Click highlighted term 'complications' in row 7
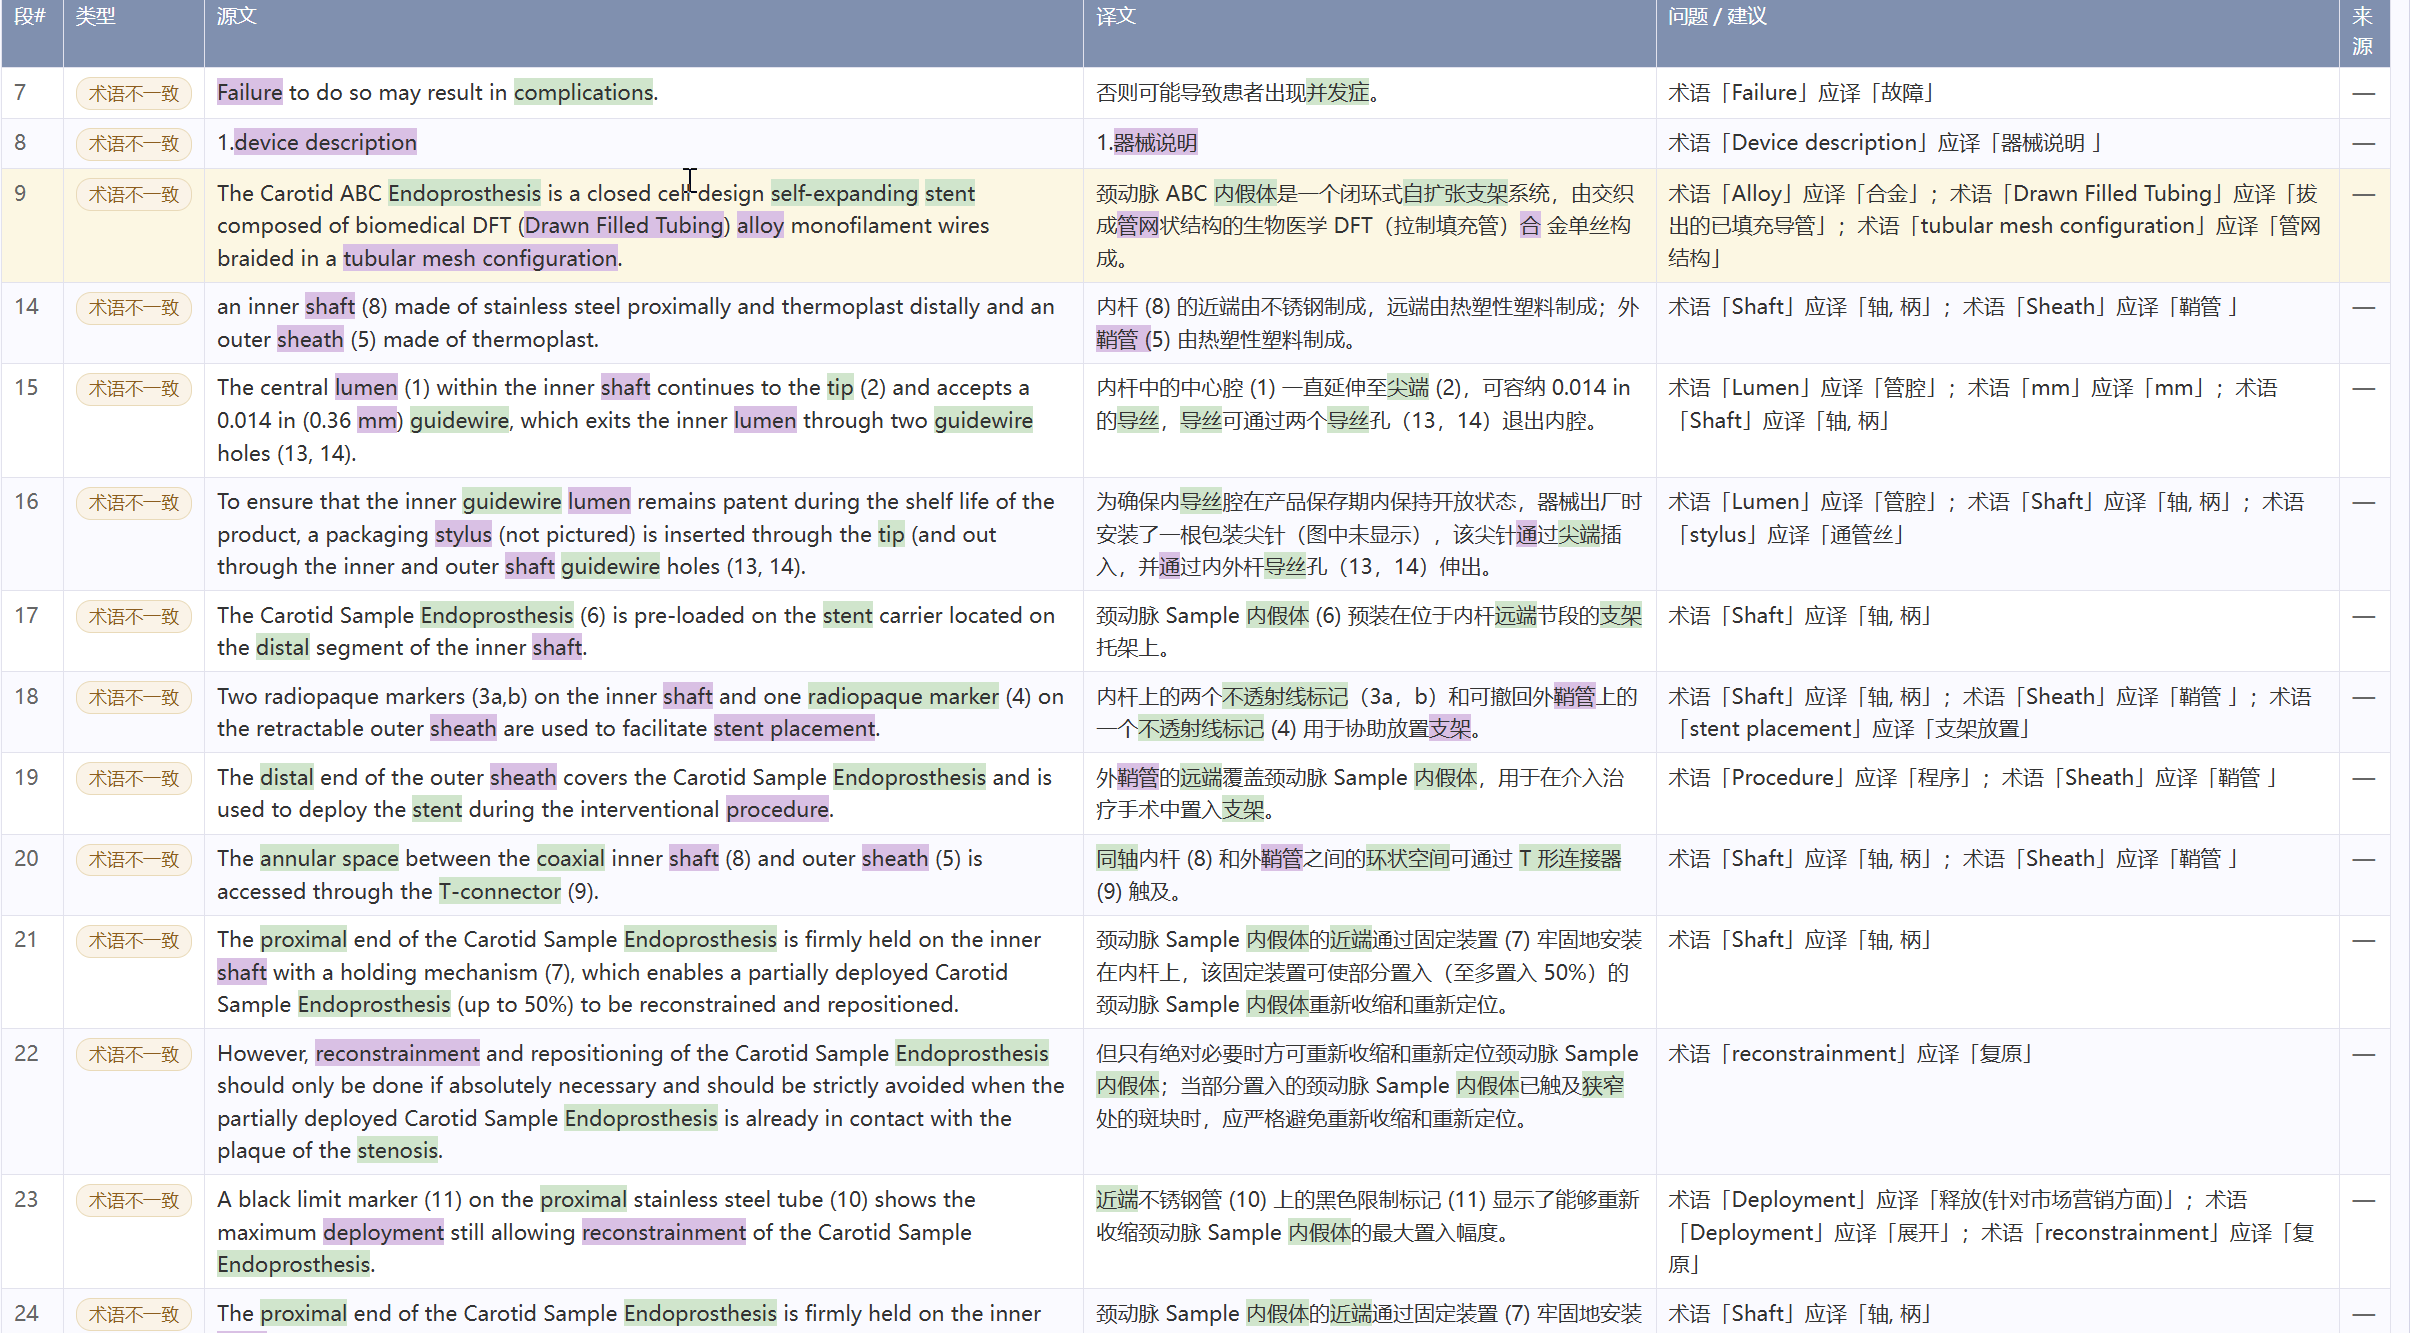Image resolution: width=2411 pixels, height=1333 pixels. [584, 93]
